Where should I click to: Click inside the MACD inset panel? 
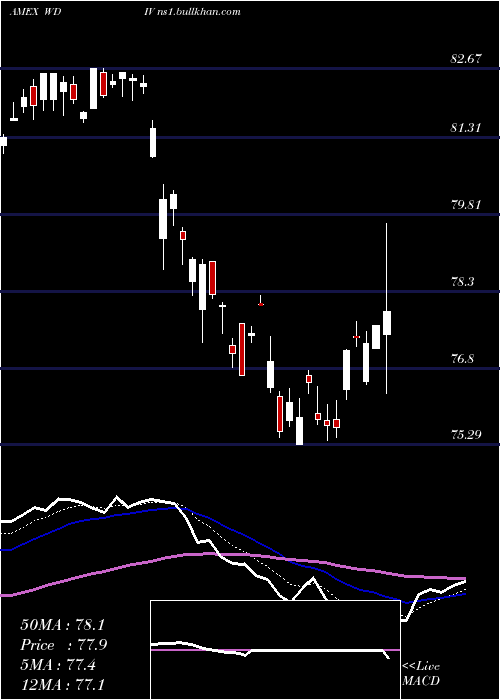[x=275, y=650]
